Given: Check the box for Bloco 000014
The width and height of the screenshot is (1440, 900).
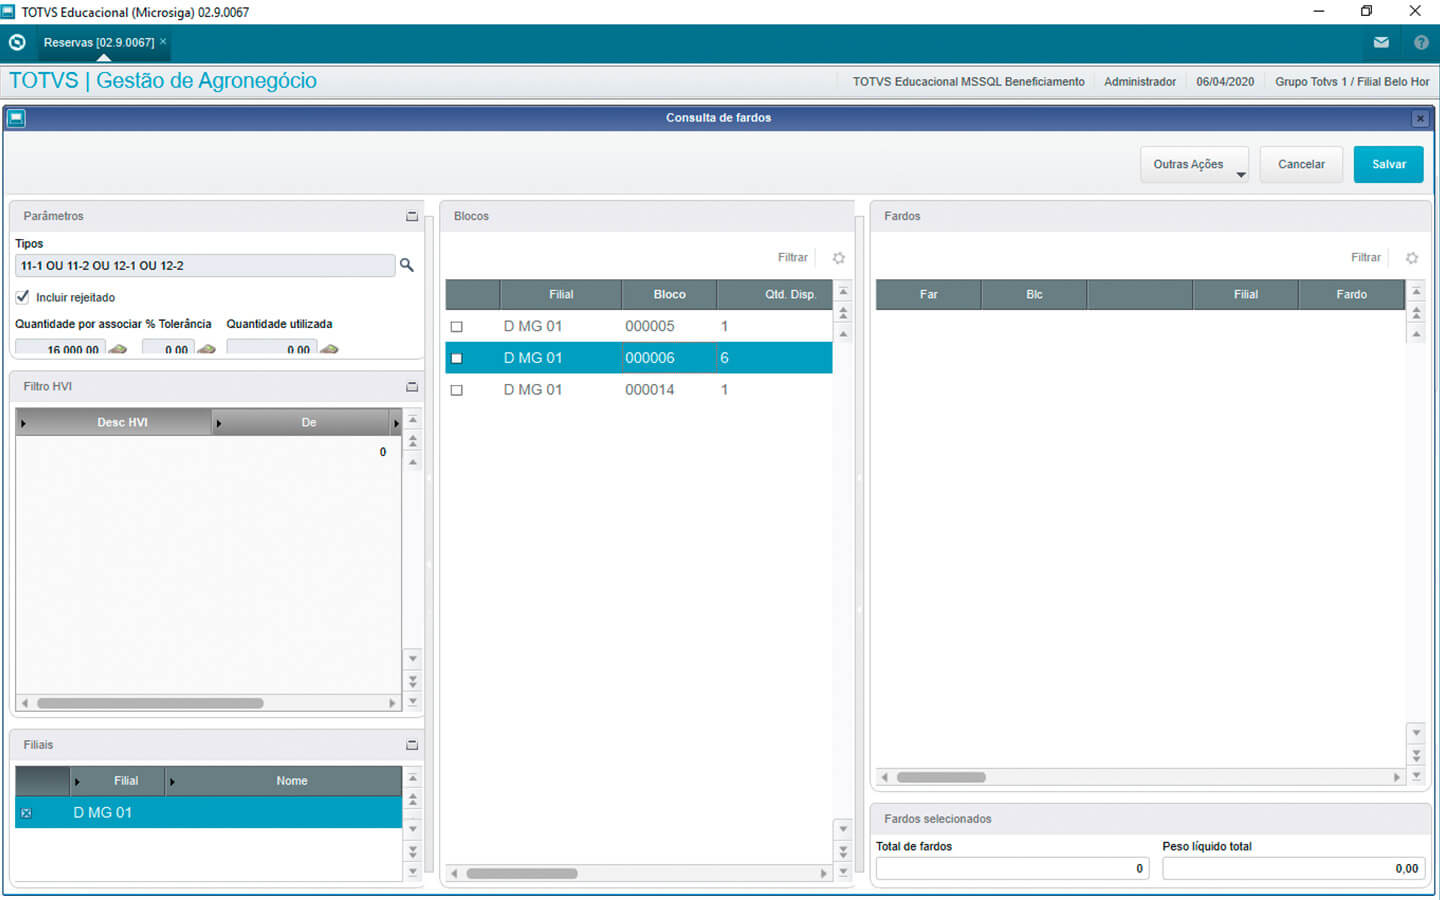Looking at the screenshot, I should [457, 390].
